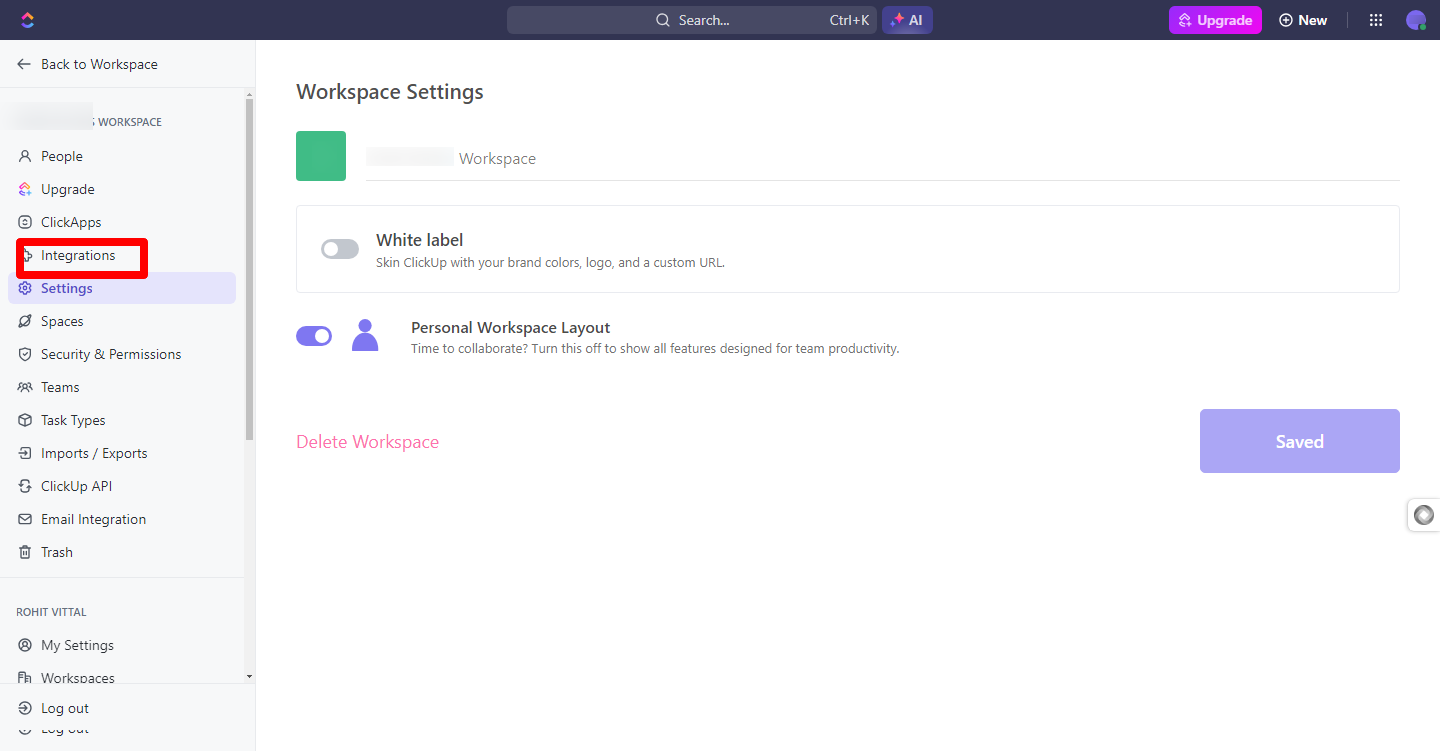
Task: Click the workspace name text field
Action: coord(882,158)
